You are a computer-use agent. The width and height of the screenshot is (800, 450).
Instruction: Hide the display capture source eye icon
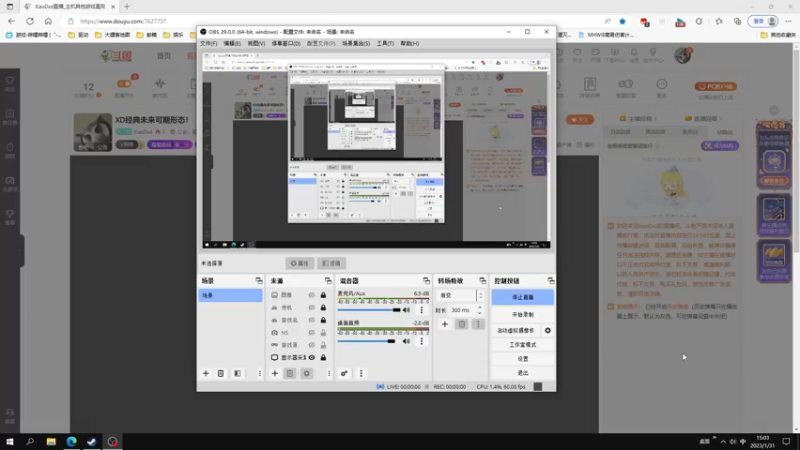coord(312,358)
